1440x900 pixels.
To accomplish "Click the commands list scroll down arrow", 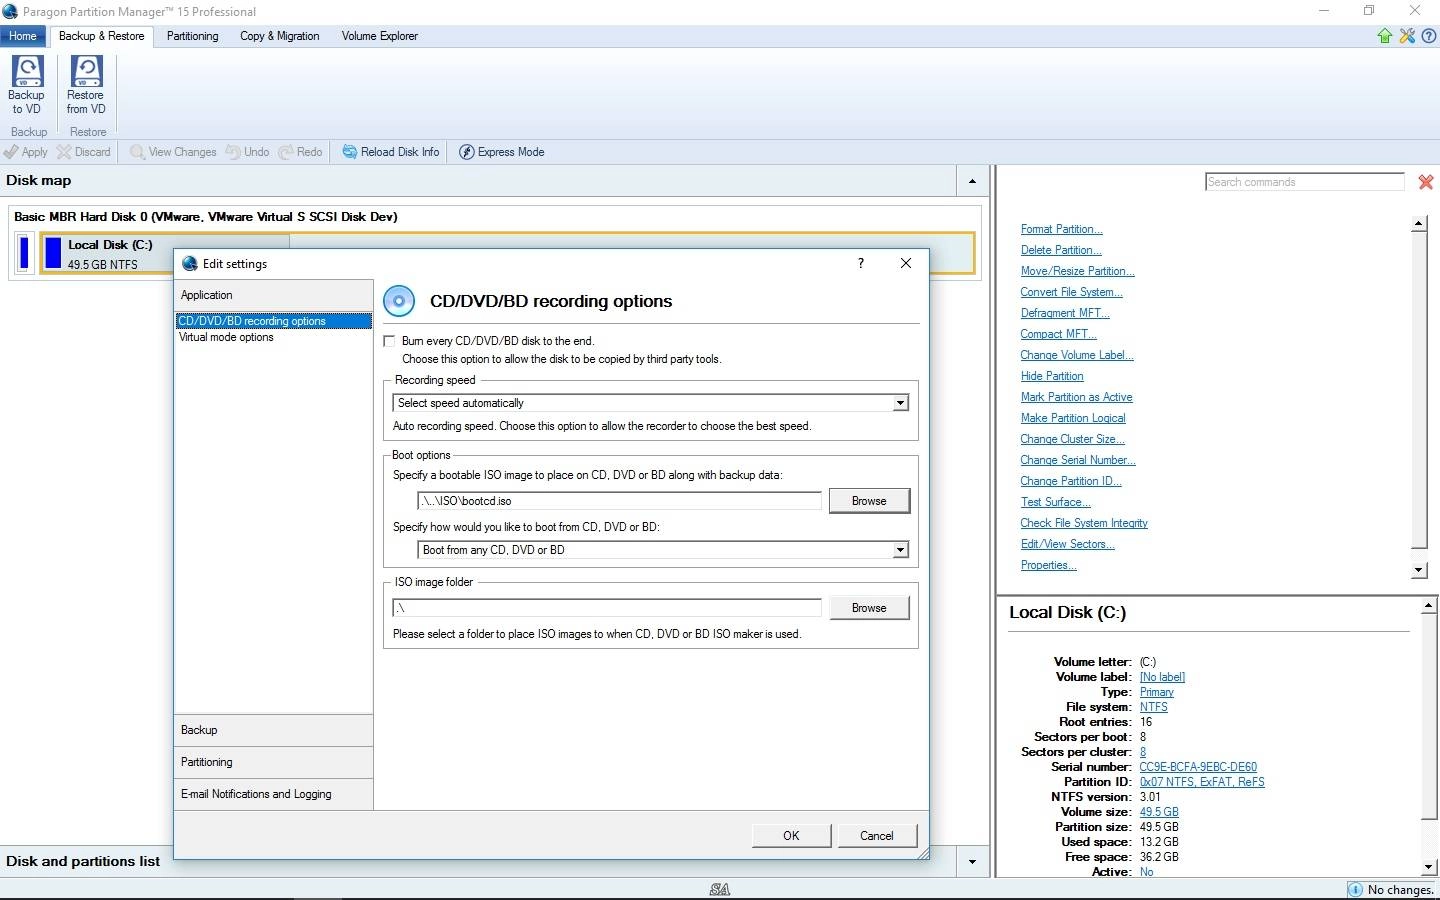I will pyautogui.click(x=1418, y=570).
